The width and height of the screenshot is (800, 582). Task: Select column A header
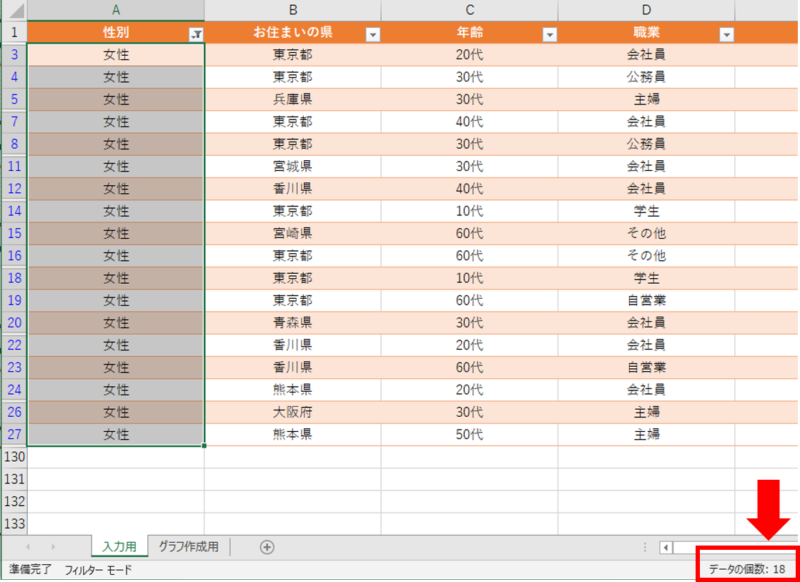[x=116, y=10]
